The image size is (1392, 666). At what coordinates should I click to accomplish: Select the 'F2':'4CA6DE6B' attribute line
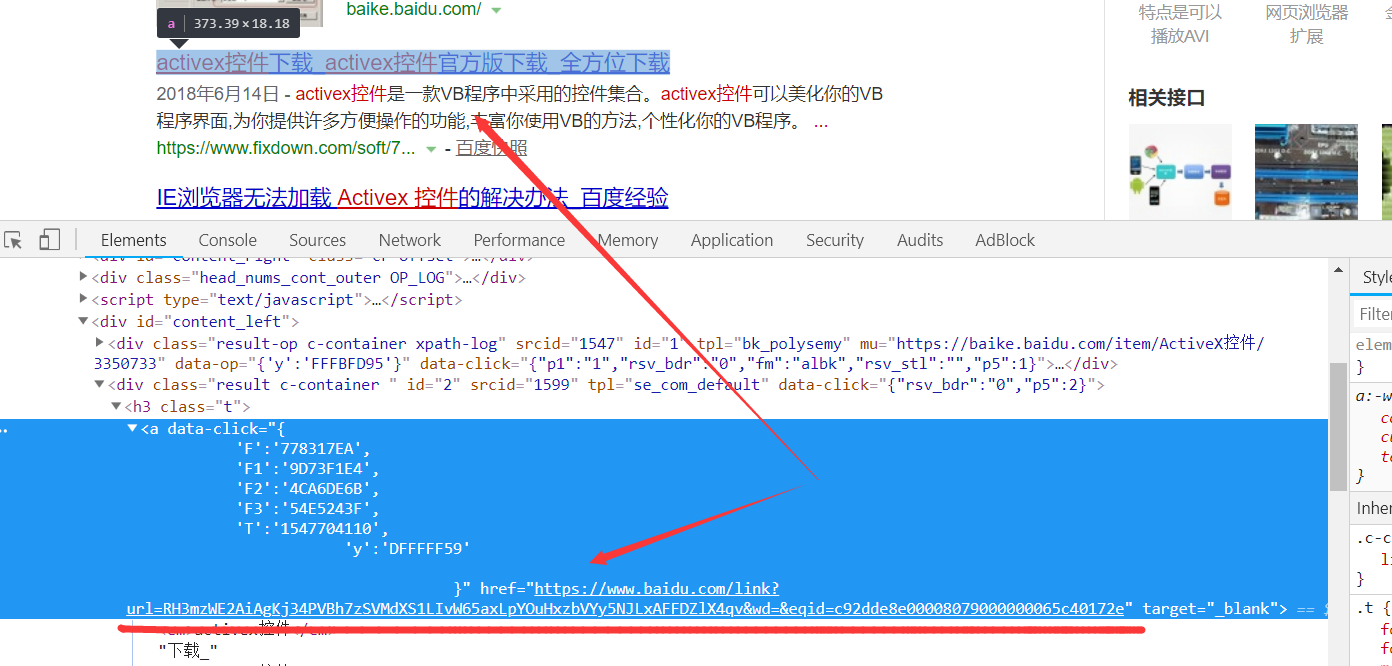[x=308, y=488]
